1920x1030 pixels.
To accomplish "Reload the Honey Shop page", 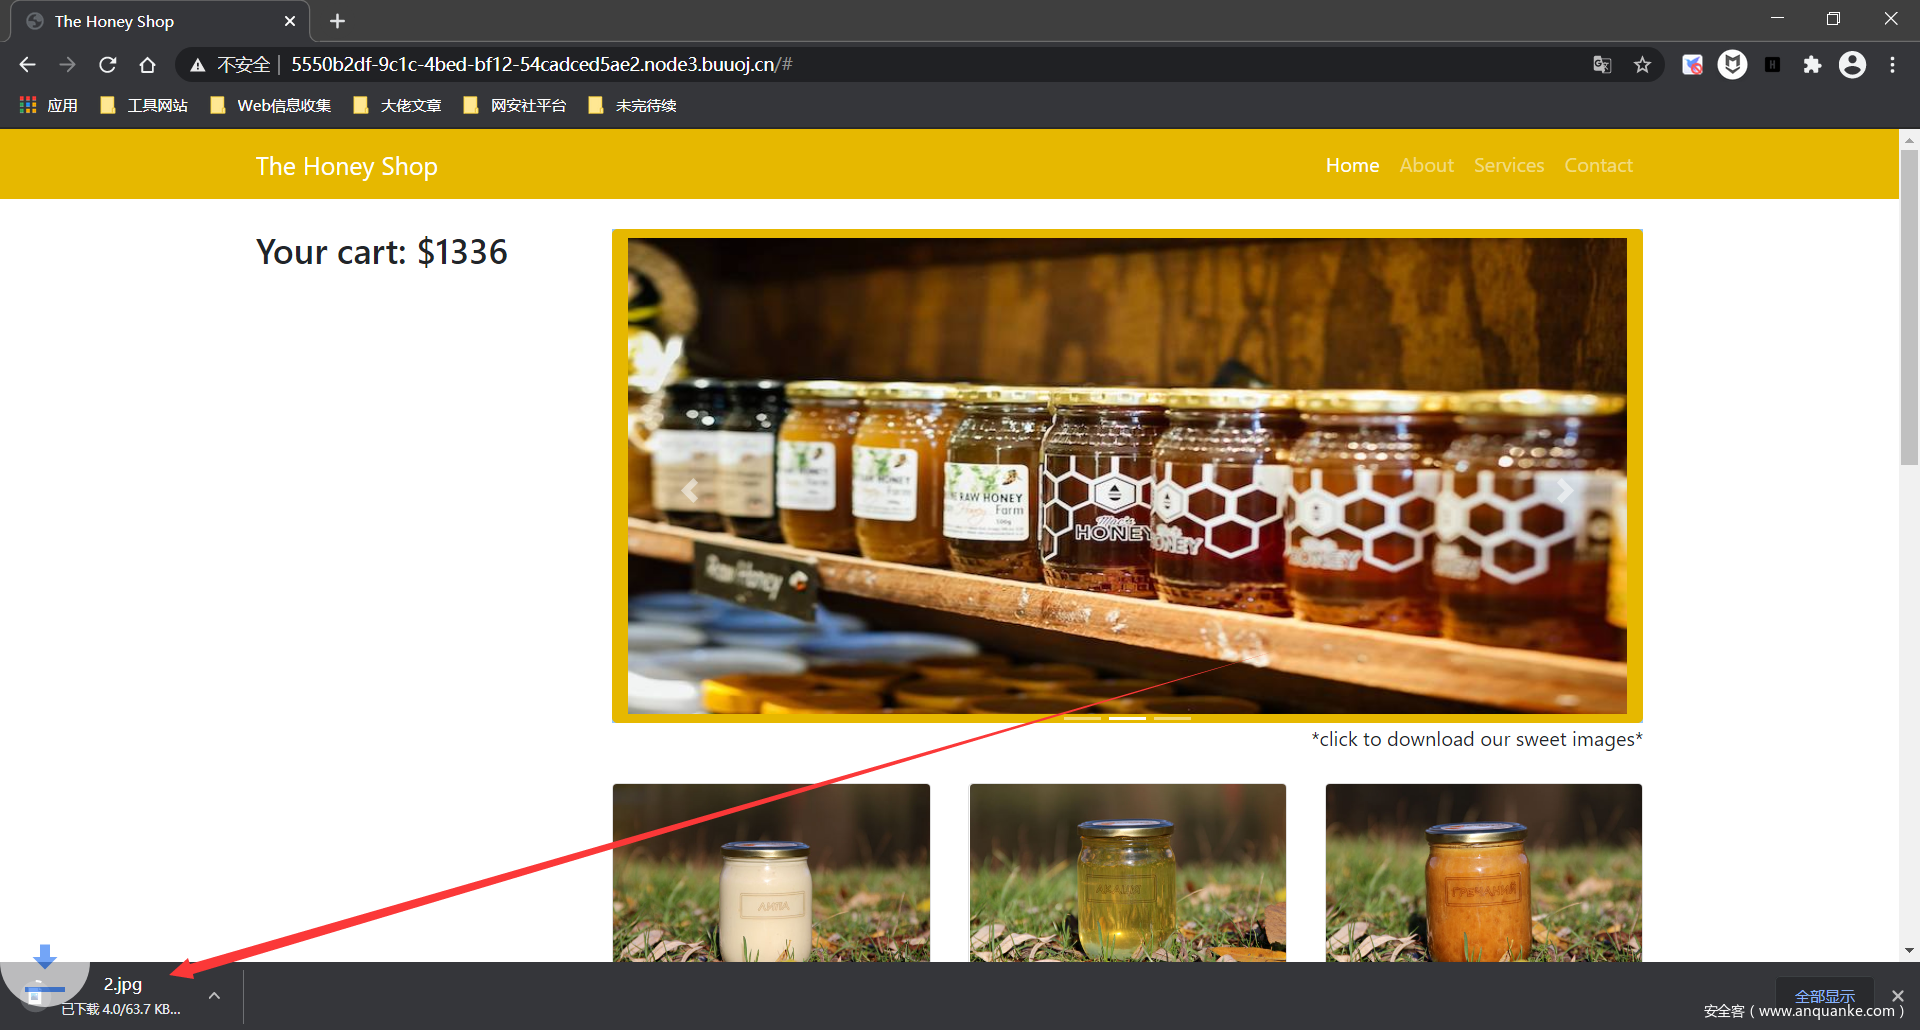I will [108, 65].
